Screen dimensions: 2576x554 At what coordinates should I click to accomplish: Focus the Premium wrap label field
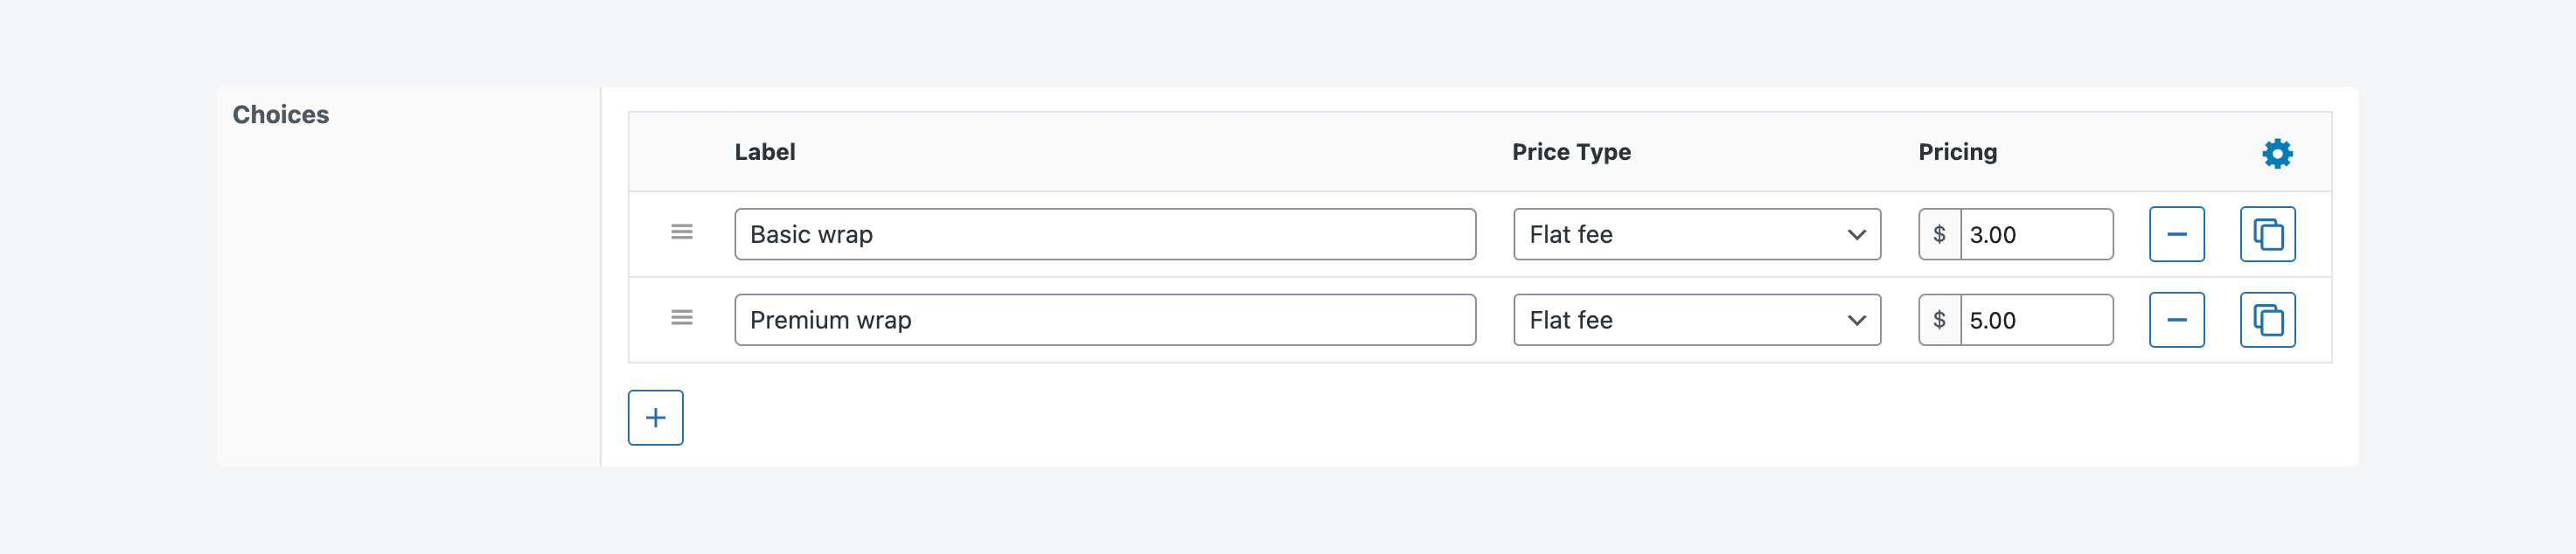click(x=1104, y=320)
